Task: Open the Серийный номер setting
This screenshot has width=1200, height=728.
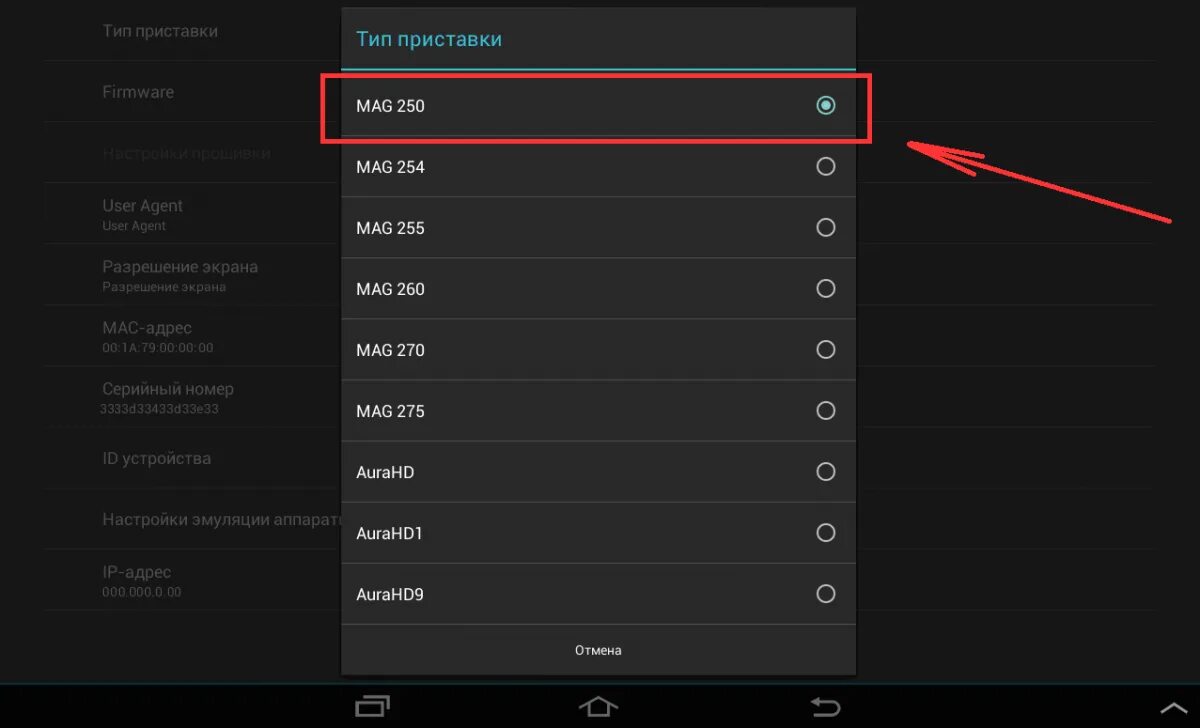Action: click(167, 397)
